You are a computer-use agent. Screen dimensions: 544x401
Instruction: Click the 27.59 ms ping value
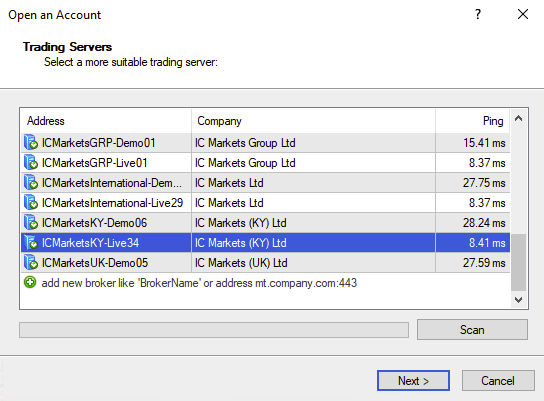(x=484, y=263)
